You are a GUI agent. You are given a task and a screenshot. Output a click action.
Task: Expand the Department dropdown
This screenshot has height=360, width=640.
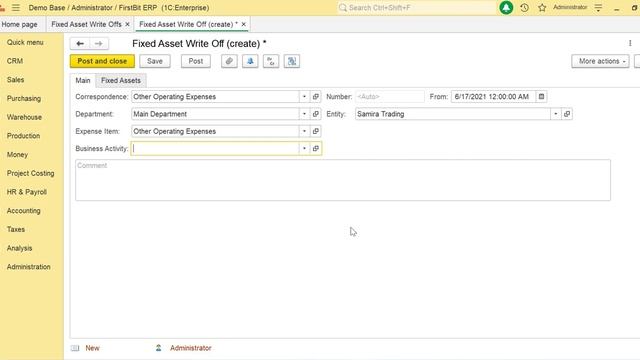tap(304, 114)
